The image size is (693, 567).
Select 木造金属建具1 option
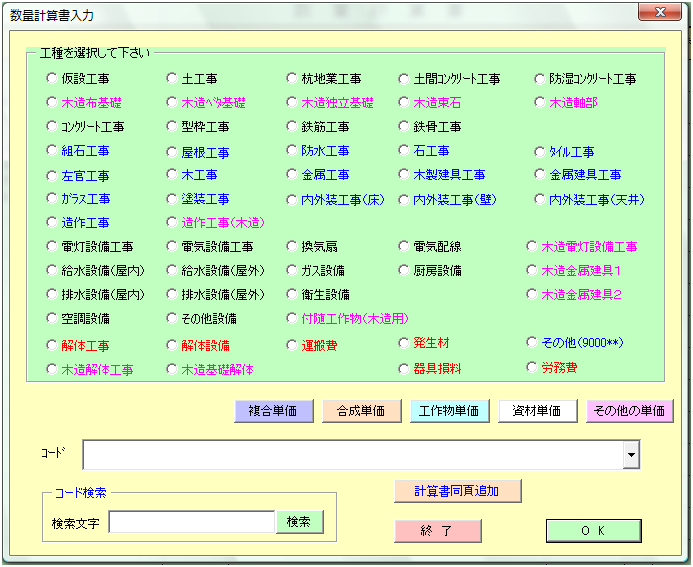point(532,270)
